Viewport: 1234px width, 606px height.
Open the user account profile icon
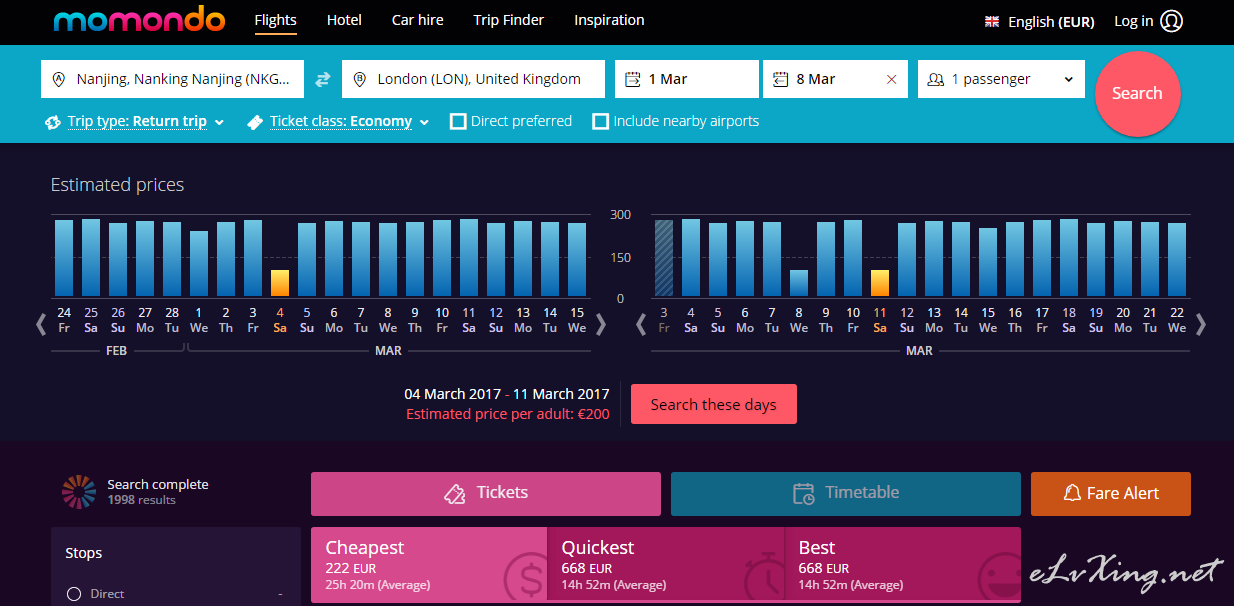(x=1172, y=21)
